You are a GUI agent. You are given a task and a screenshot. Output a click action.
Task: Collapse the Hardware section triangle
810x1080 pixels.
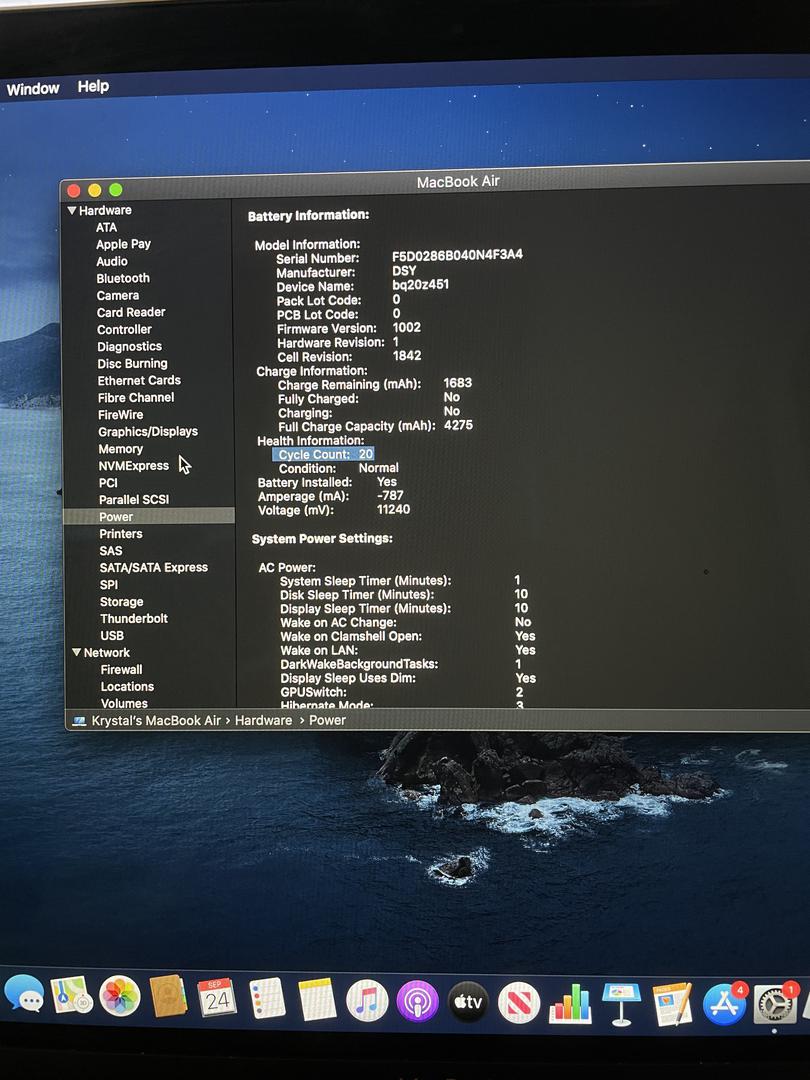coord(72,210)
